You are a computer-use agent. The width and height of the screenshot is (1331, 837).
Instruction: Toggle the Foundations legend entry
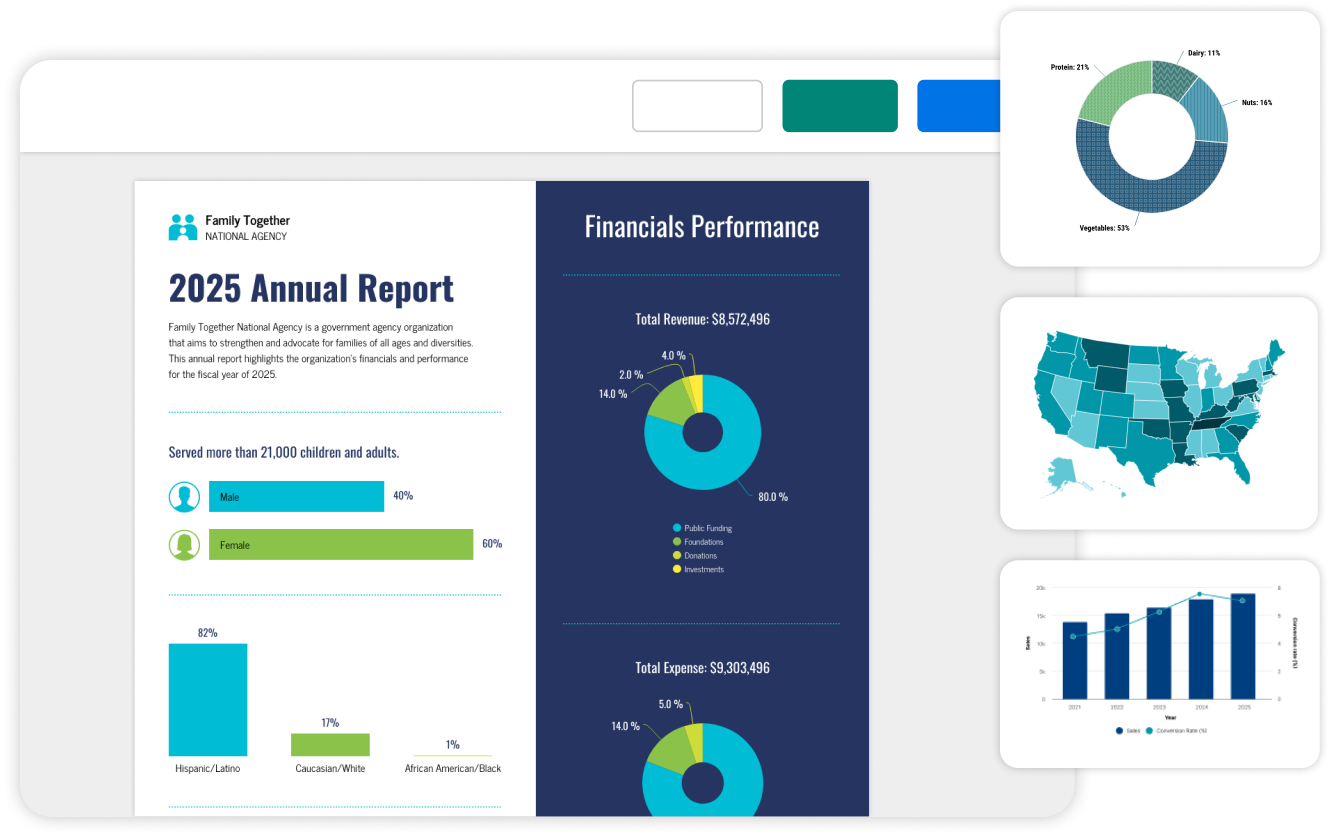click(678, 541)
